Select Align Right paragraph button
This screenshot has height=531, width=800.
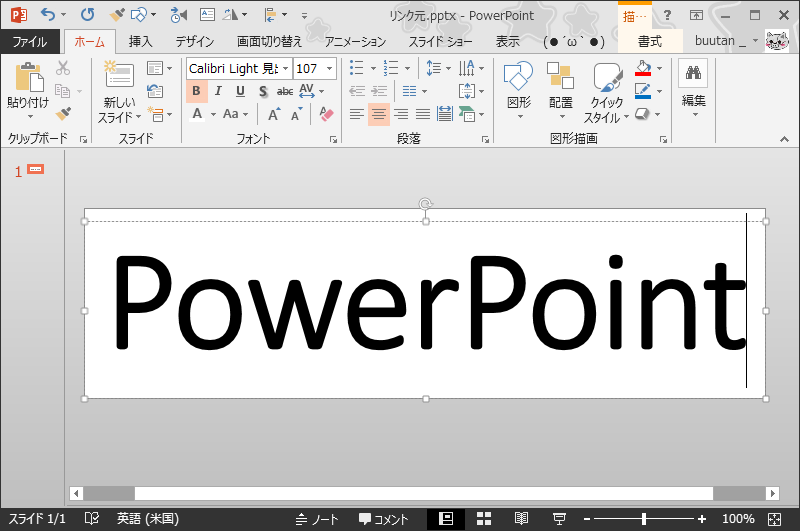click(x=401, y=114)
